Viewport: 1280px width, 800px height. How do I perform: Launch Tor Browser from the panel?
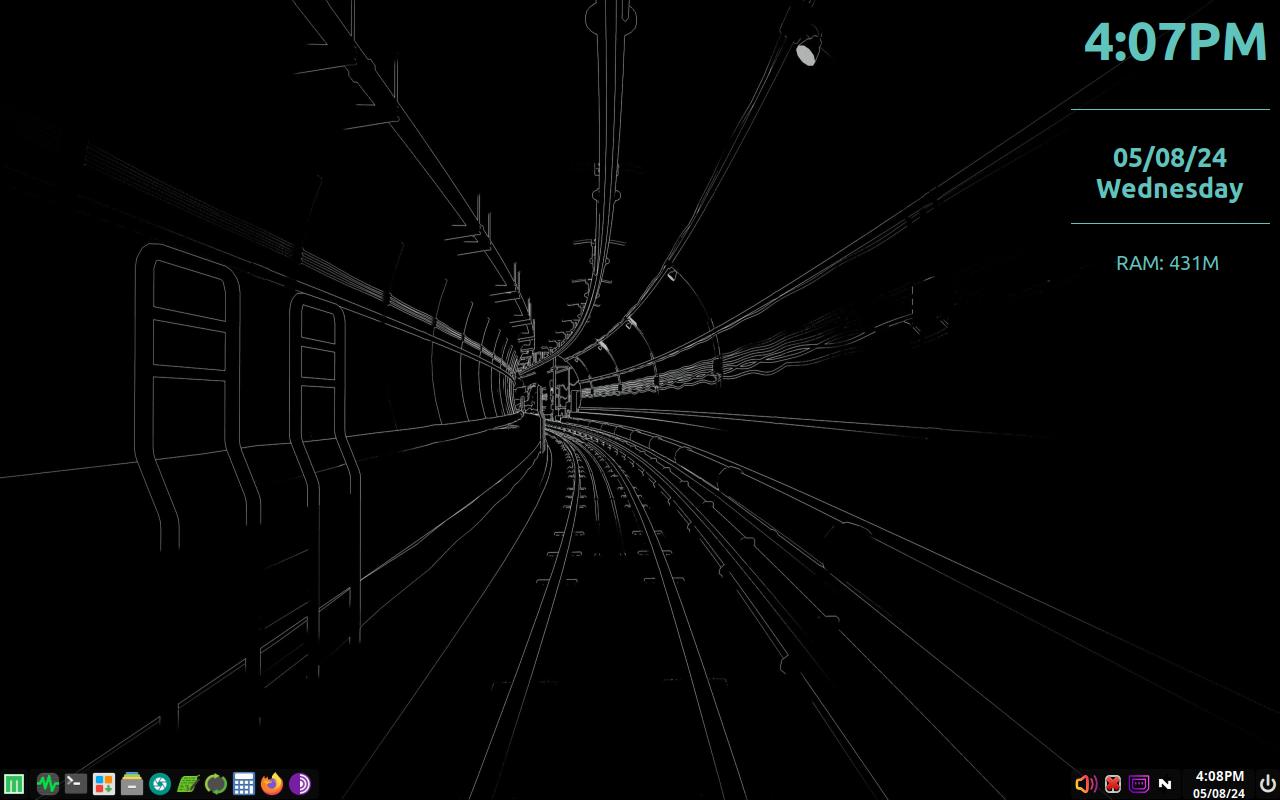click(300, 784)
